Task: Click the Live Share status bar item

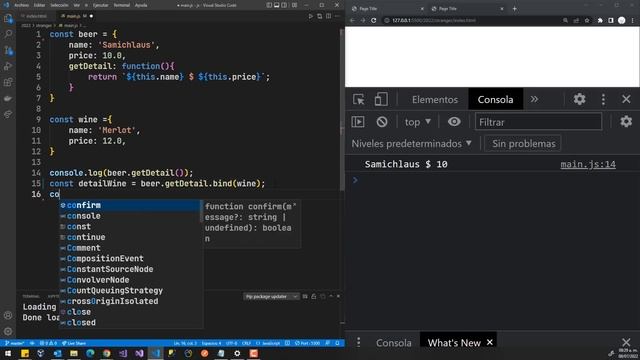Action: click(74, 343)
